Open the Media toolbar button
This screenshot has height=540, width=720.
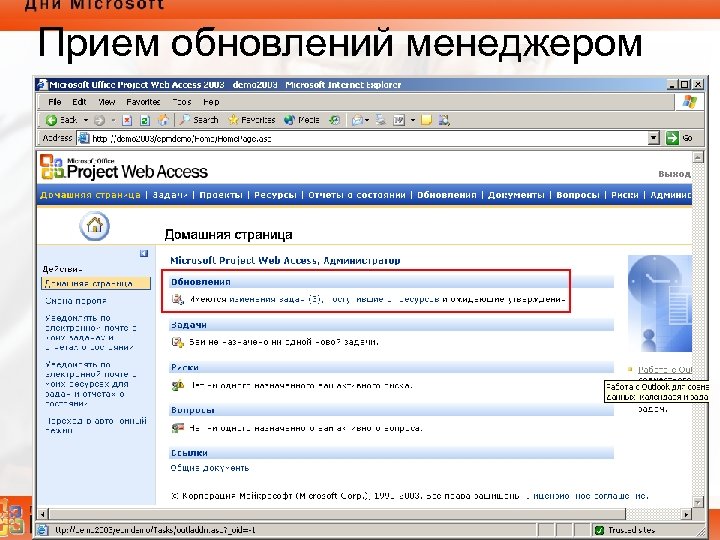pyautogui.click(x=301, y=120)
